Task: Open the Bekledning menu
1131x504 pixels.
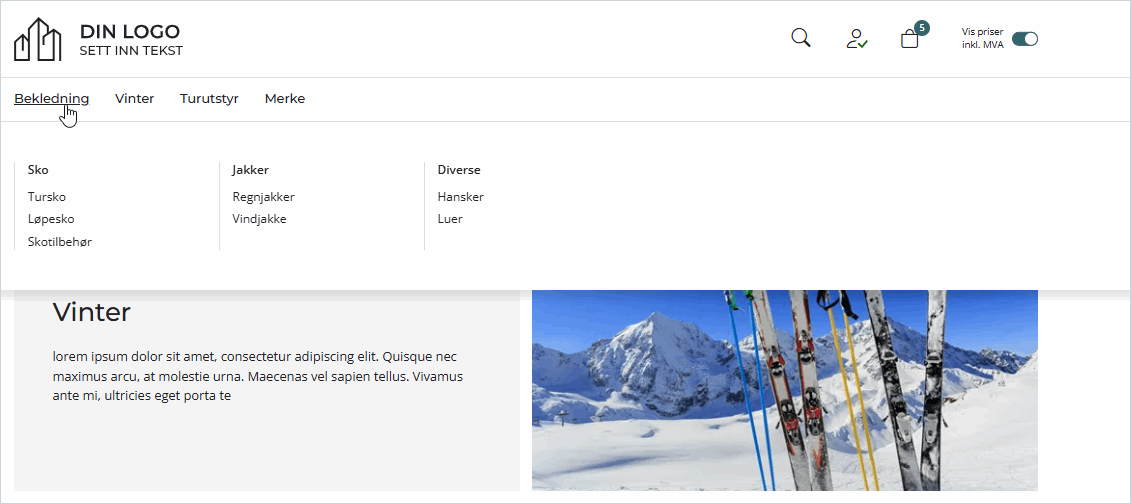Action: (x=51, y=98)
